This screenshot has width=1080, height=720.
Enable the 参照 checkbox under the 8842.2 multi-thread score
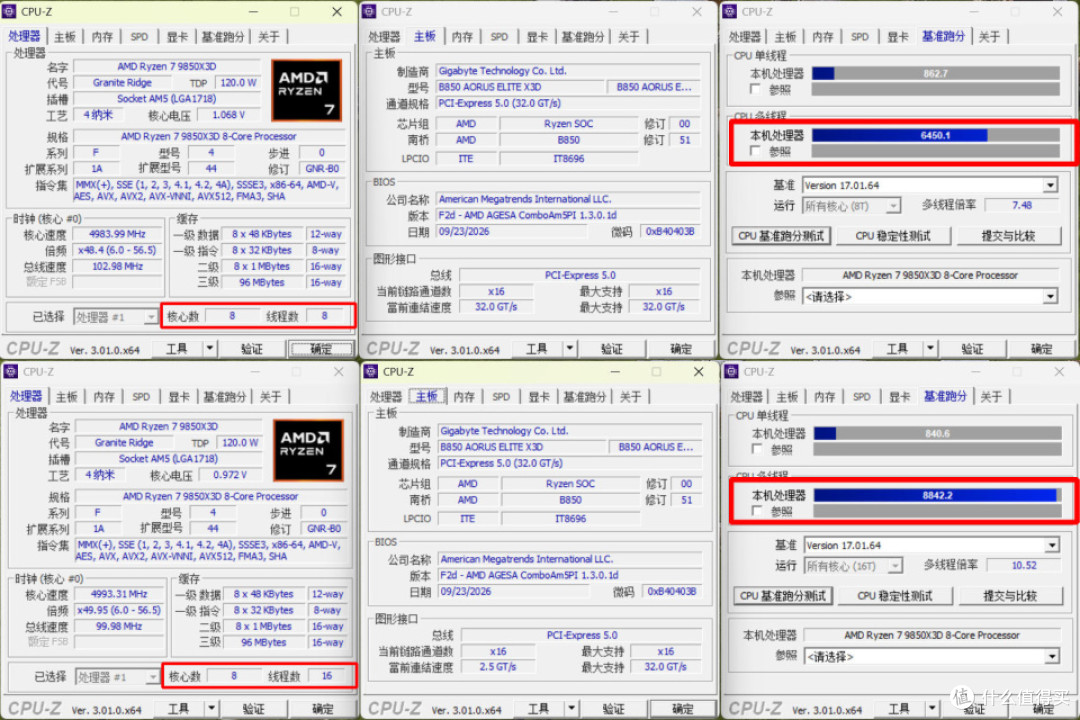click(x=757, y=511)
